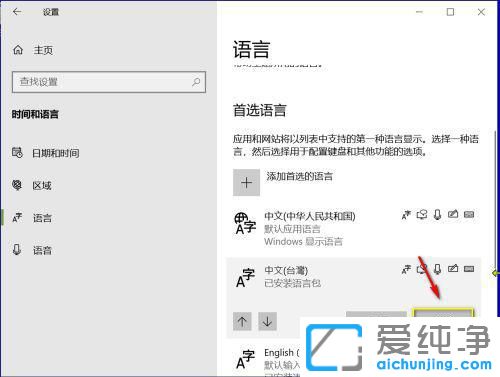The width and height of the screenshot is (500, 377).
Task: Click the back arrow in Settings
Action: tap(17, 12)
